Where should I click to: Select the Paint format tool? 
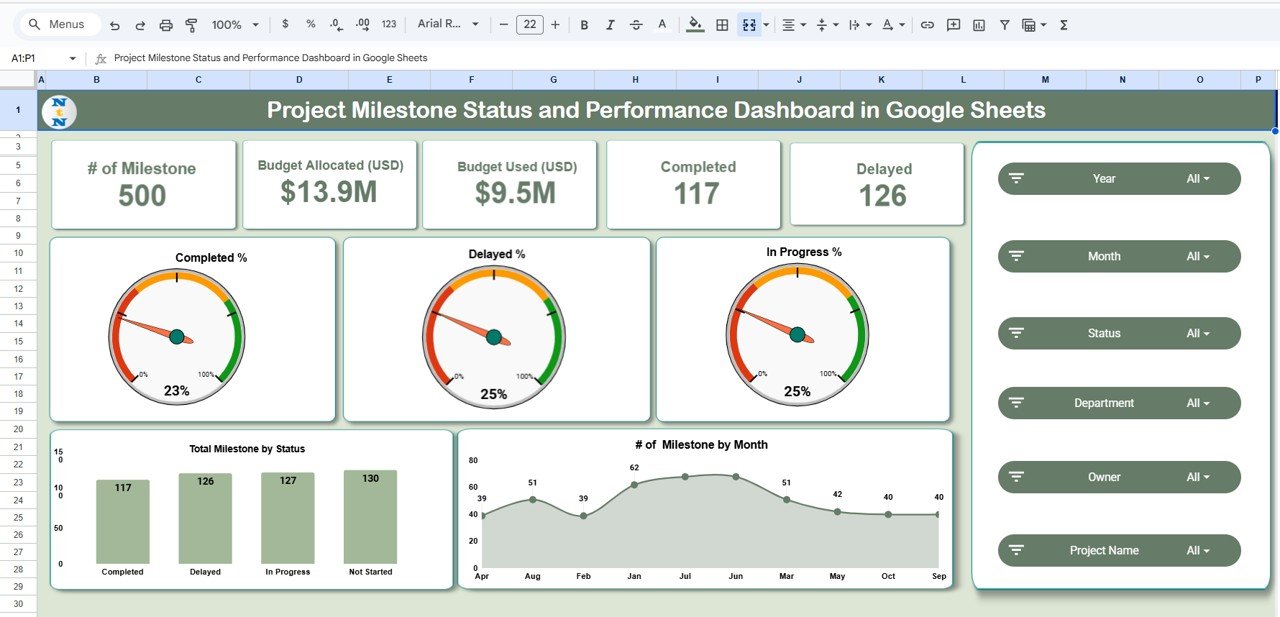pyautogui.click(x=192, y=24)
